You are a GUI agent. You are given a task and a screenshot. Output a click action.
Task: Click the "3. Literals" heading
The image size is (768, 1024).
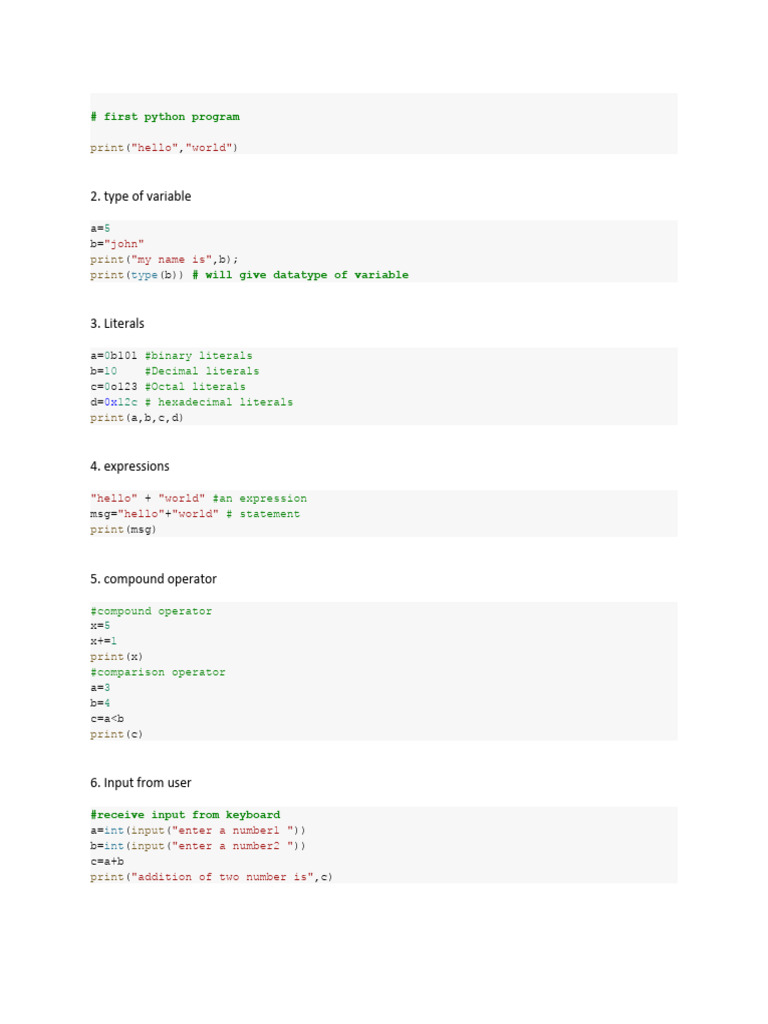[117, 324]
